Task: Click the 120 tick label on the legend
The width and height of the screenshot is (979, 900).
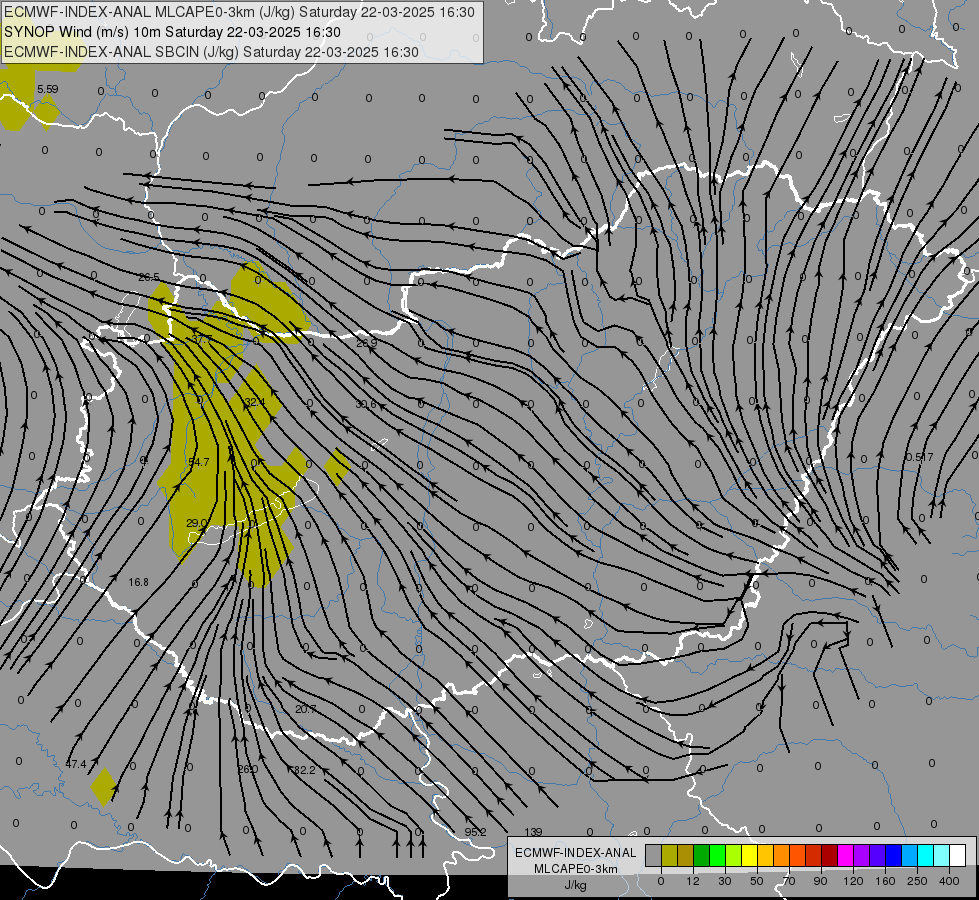Action: pos(853,881)
